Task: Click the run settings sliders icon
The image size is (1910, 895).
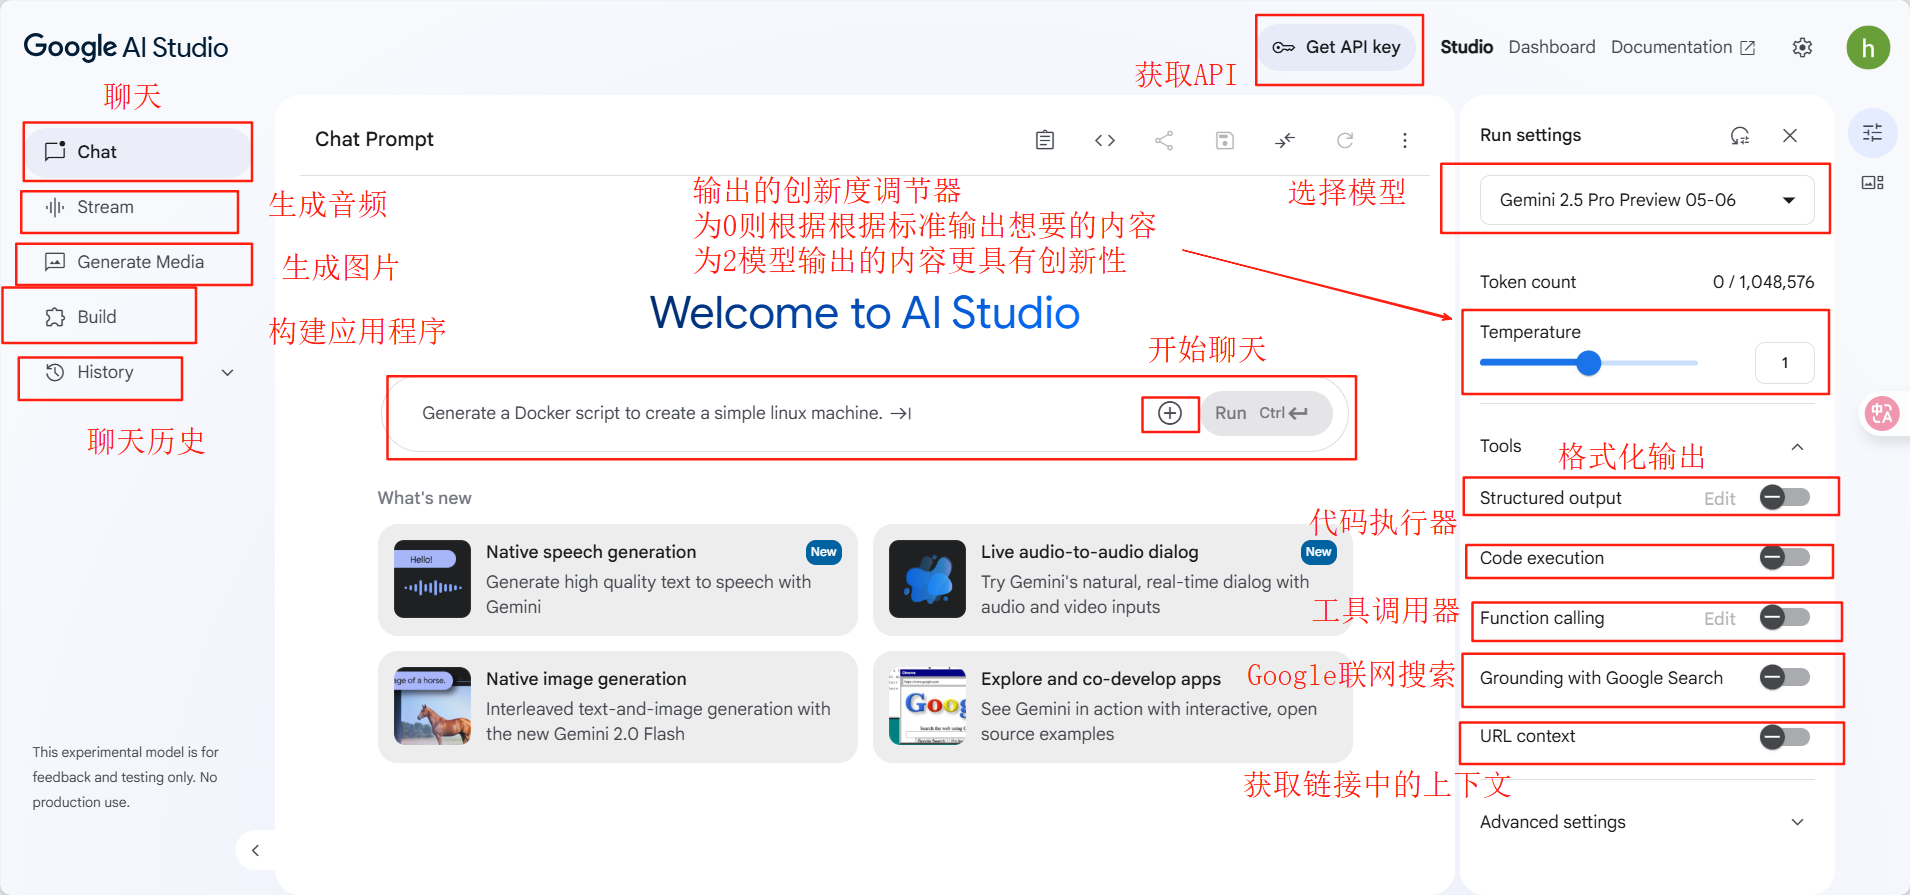Action: [1873, 133]
